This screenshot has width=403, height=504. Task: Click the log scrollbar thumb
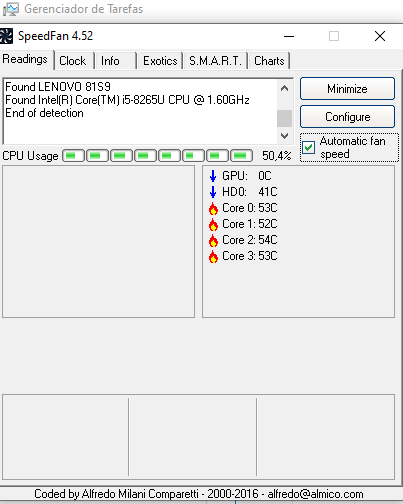[x=284, y=118]
